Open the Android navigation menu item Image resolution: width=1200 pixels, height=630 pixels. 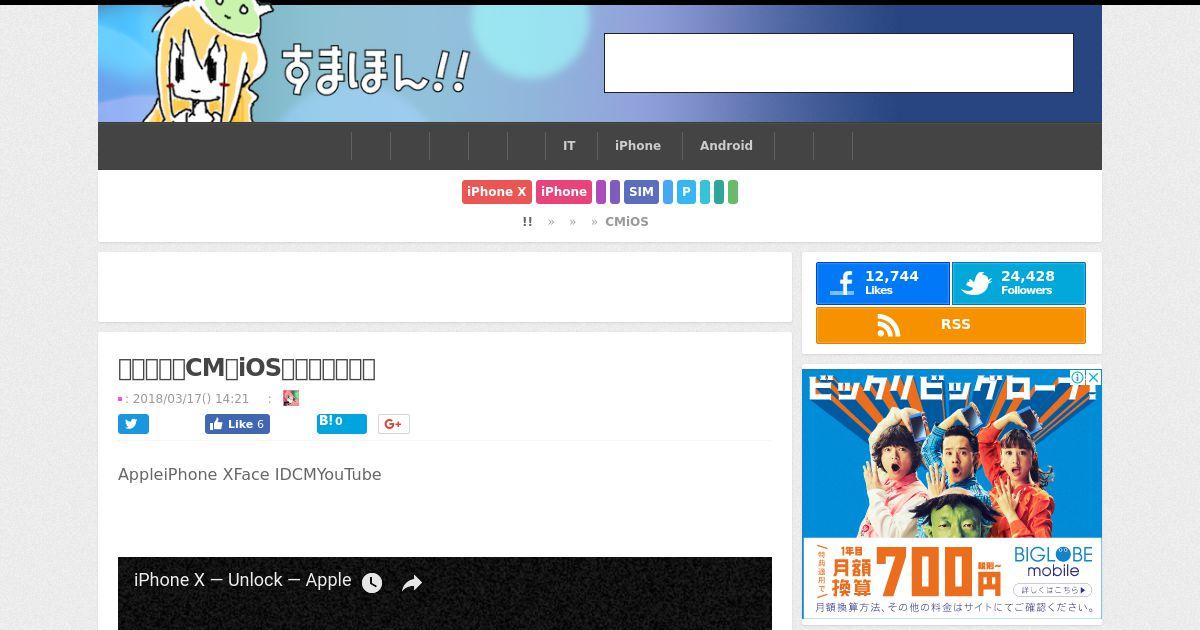(x=726, y=146)
